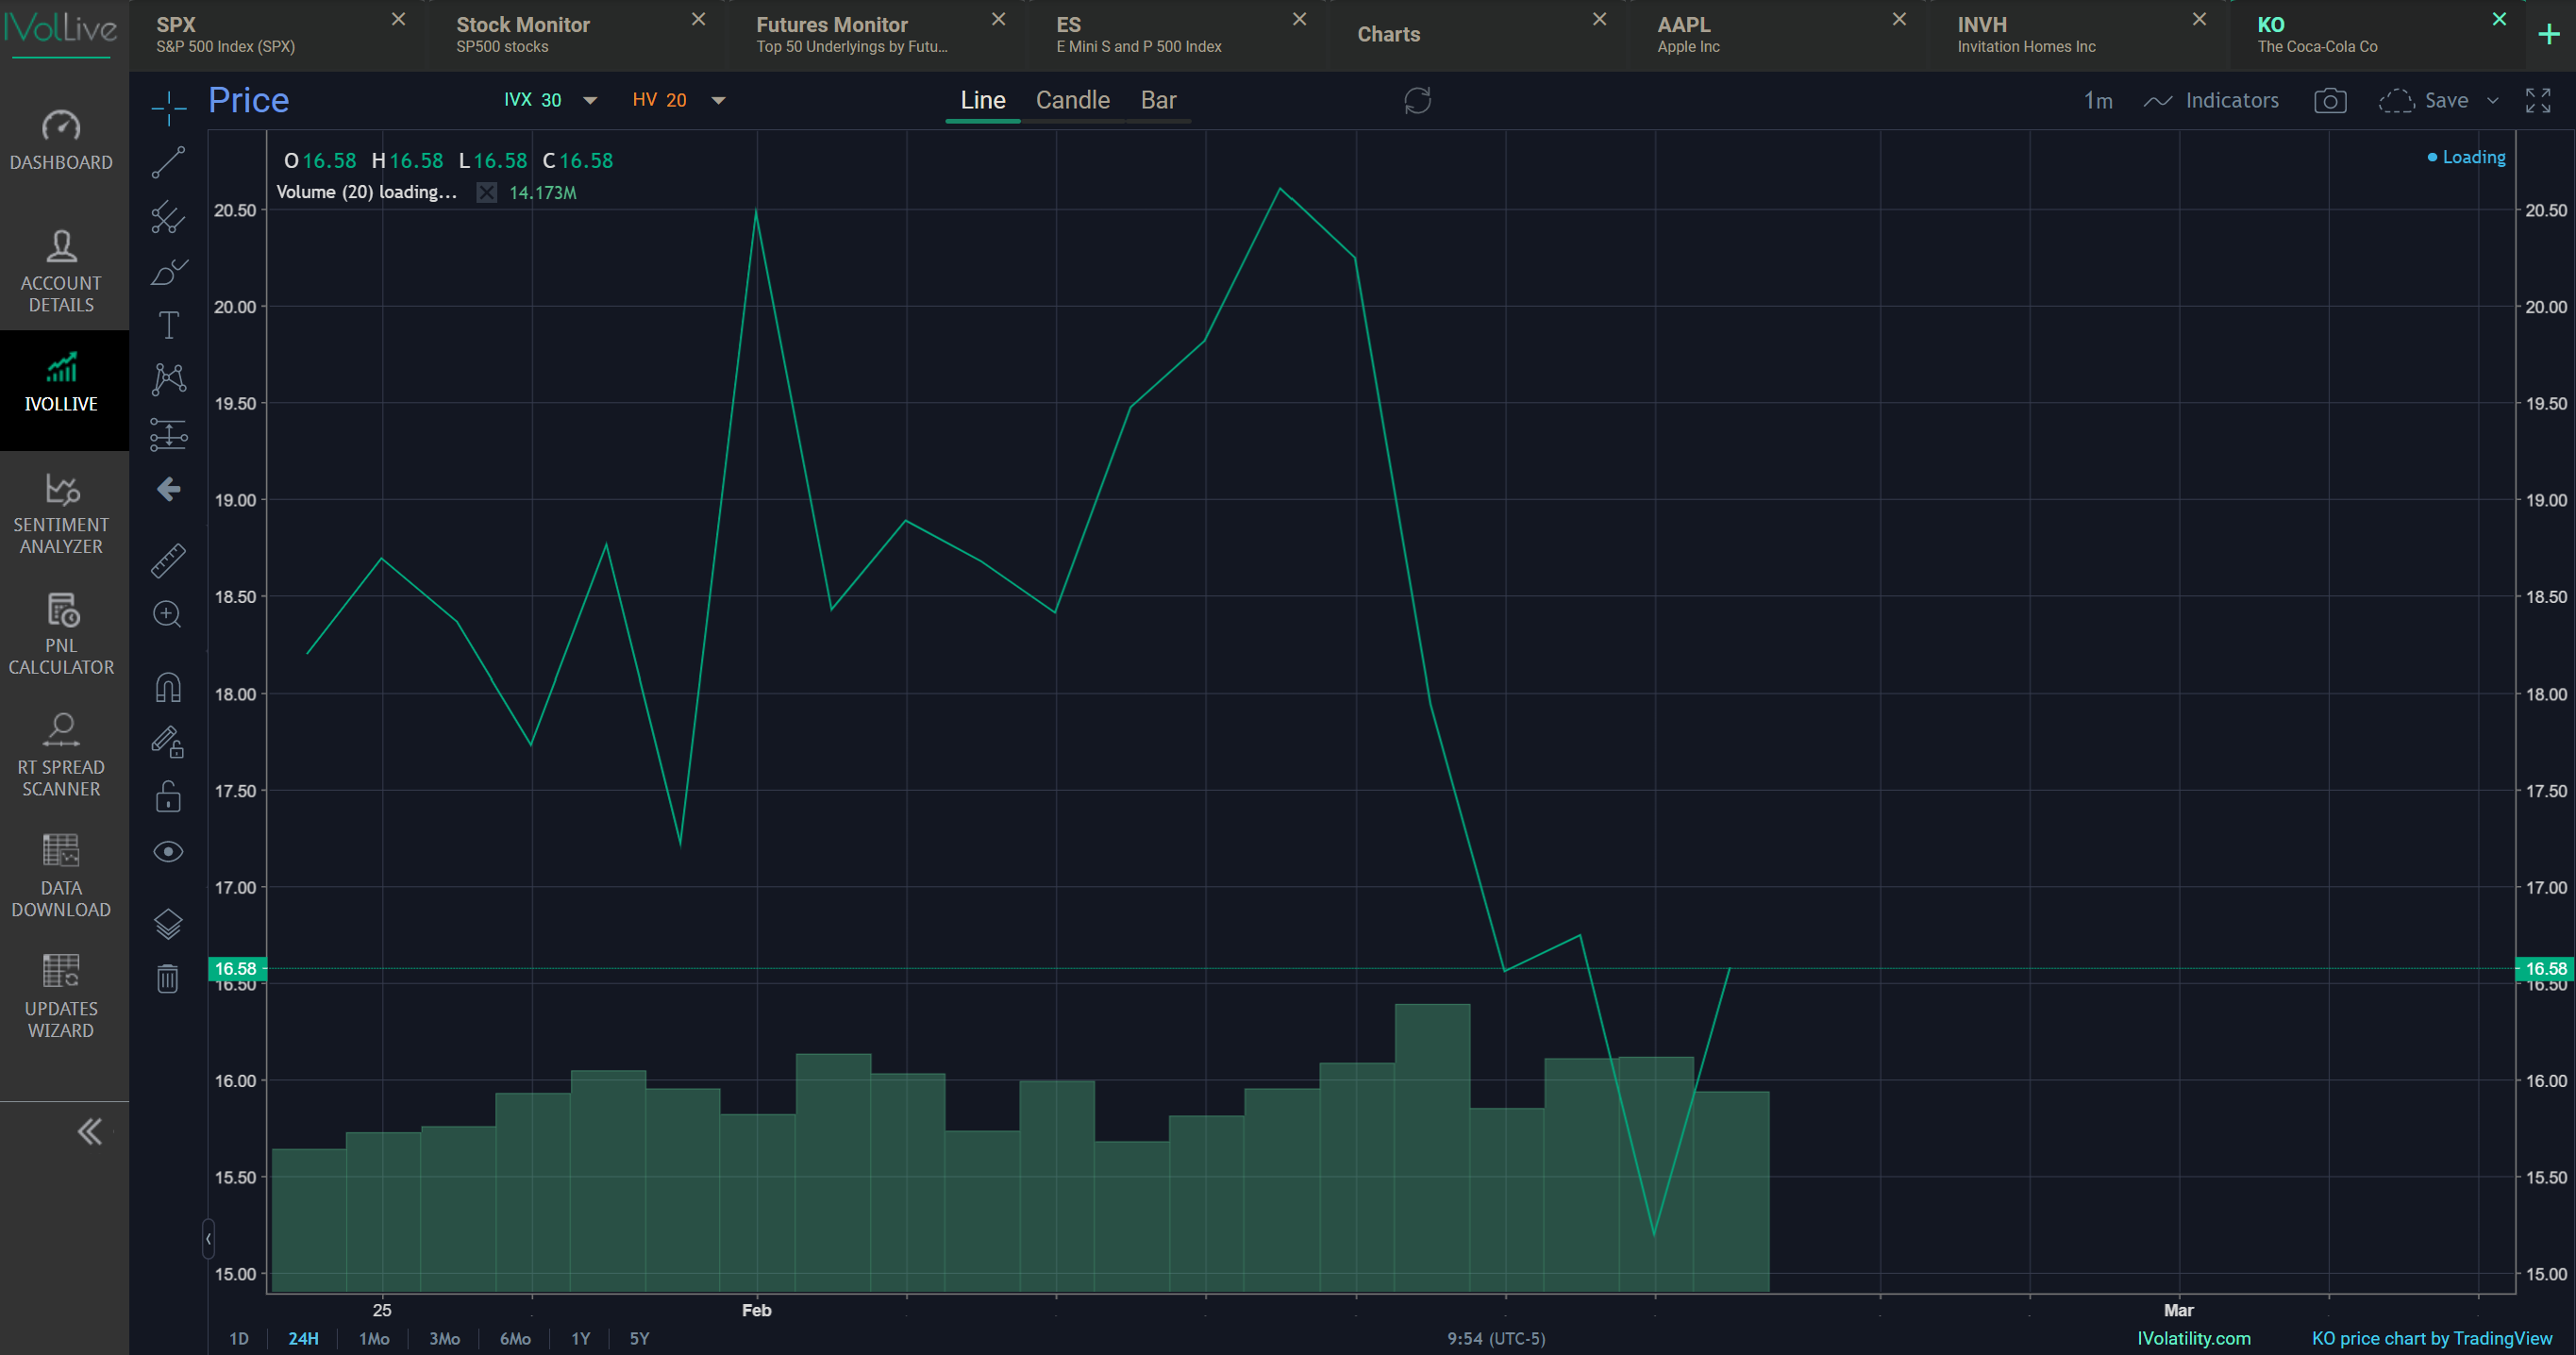Switch to Bar chart type
Screen dimensions: 2576x1355
1158,100
